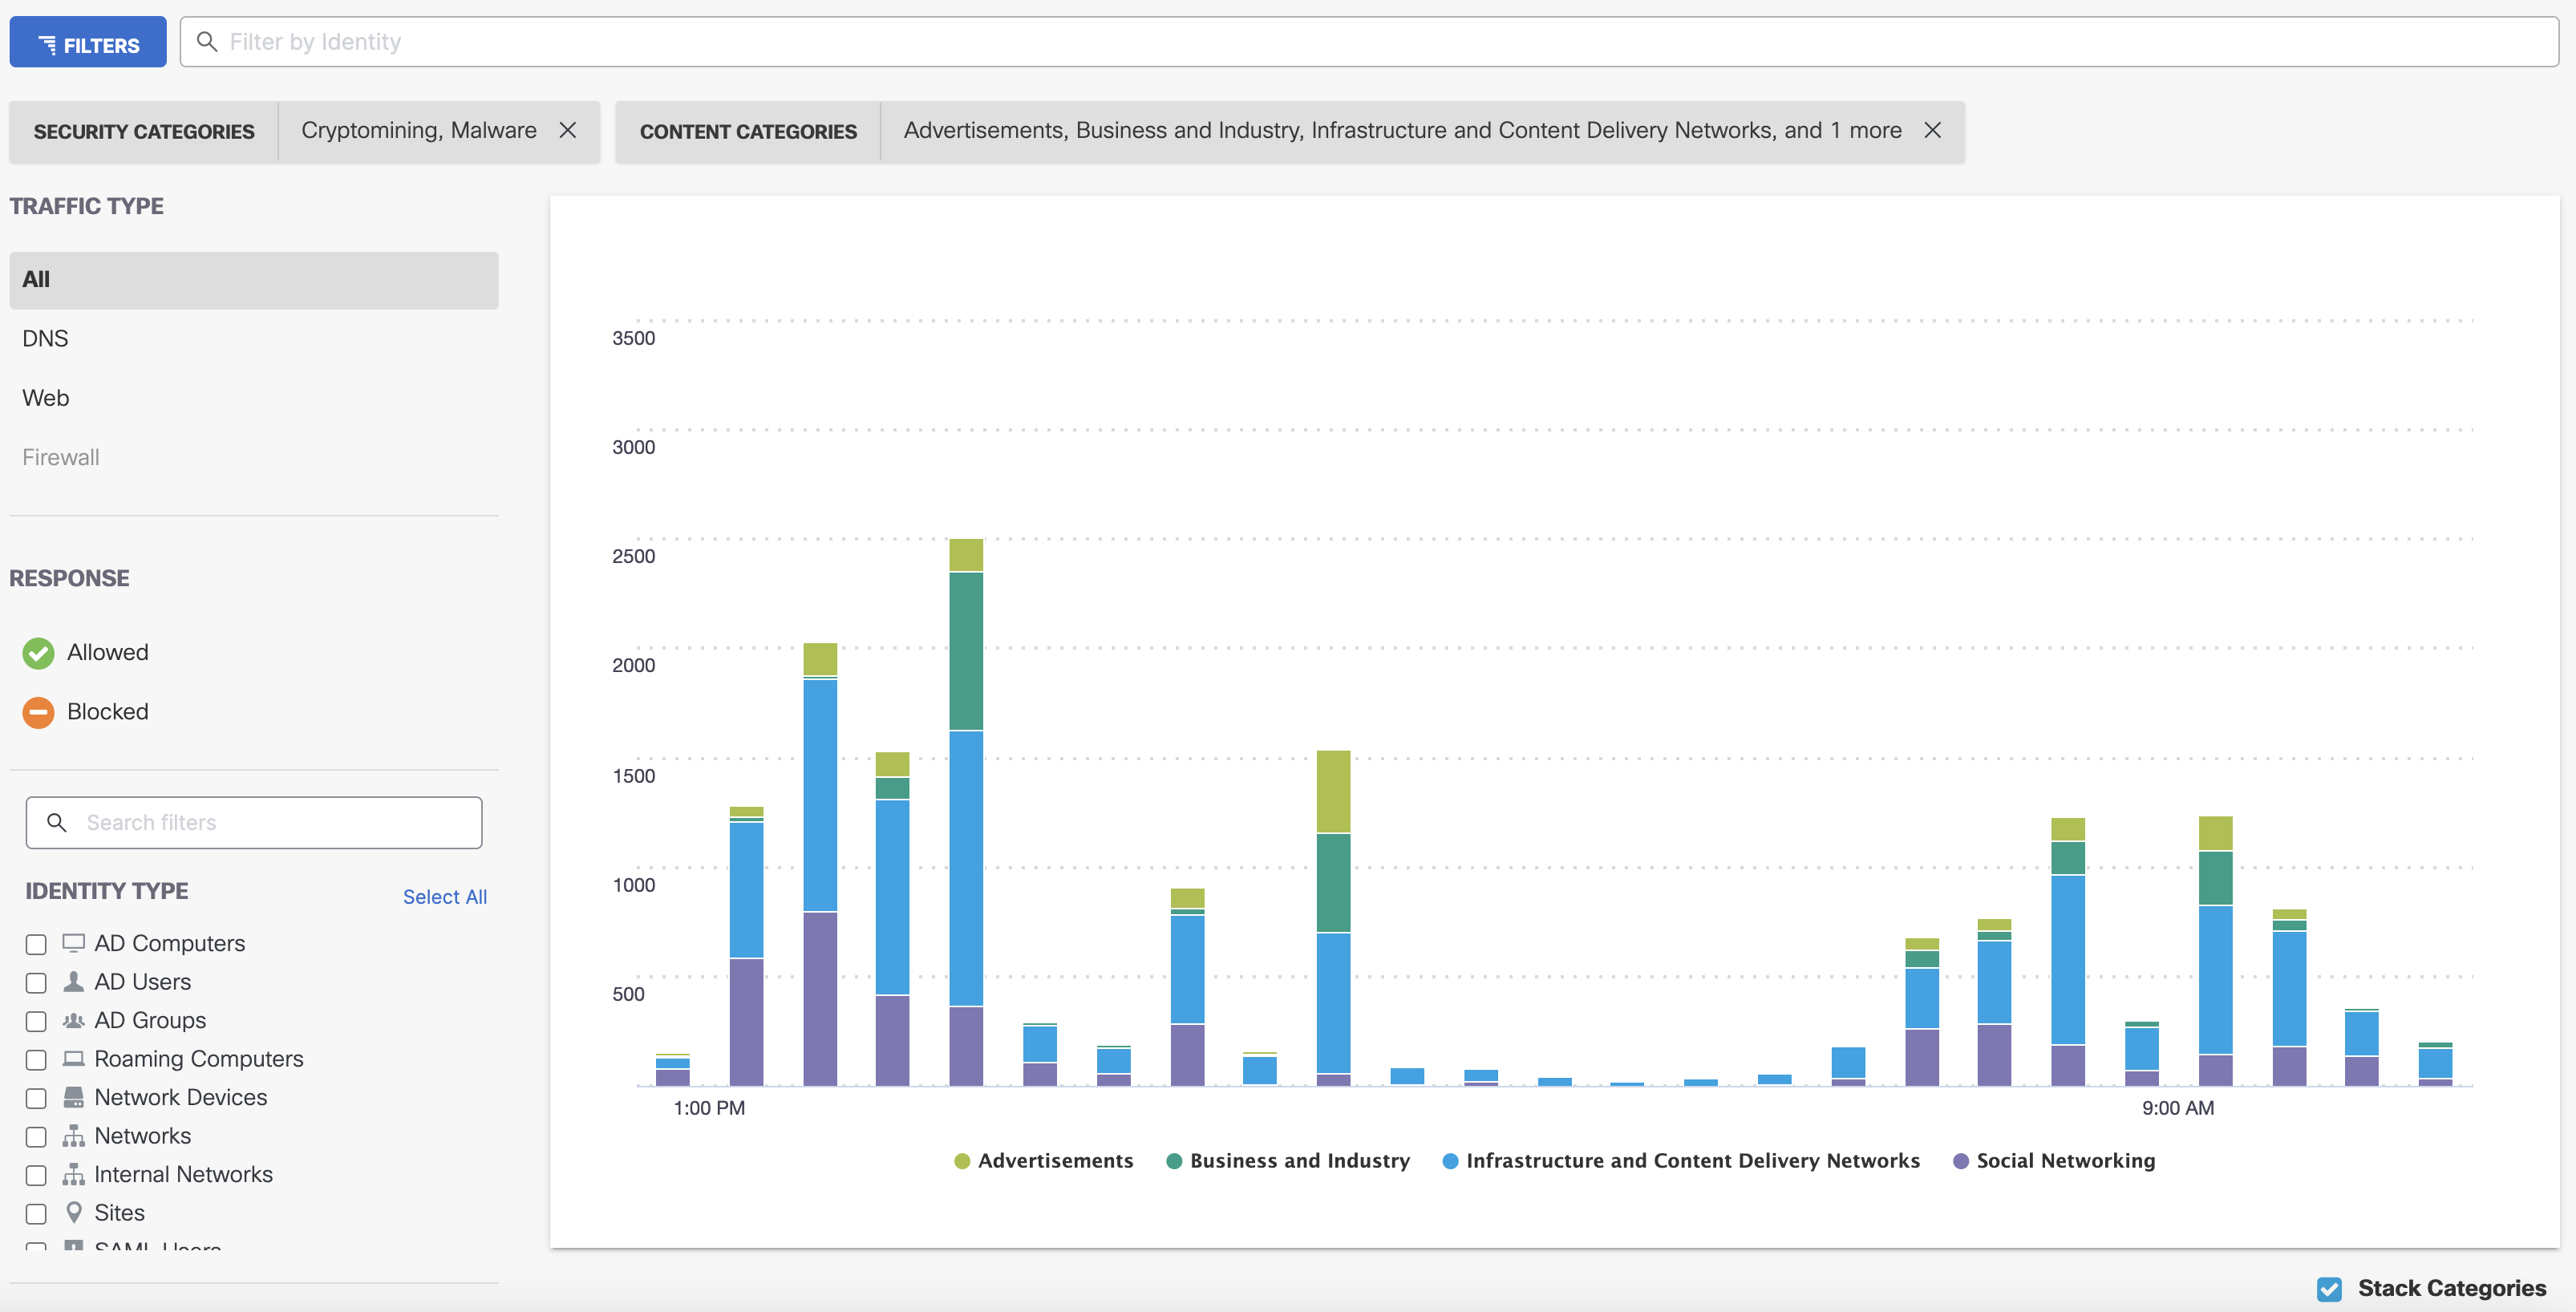Screen dimensions: 2576x1312
Task: Click the Network Devices icon
Action: pyautogui.click(x=74, y=1097)
